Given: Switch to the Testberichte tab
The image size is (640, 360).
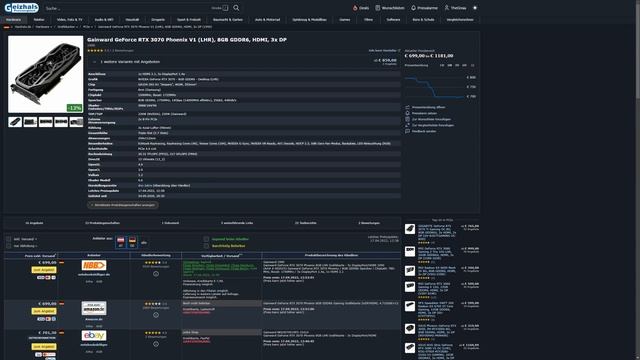Looking at the screenshot, I should tap(306, 223).
